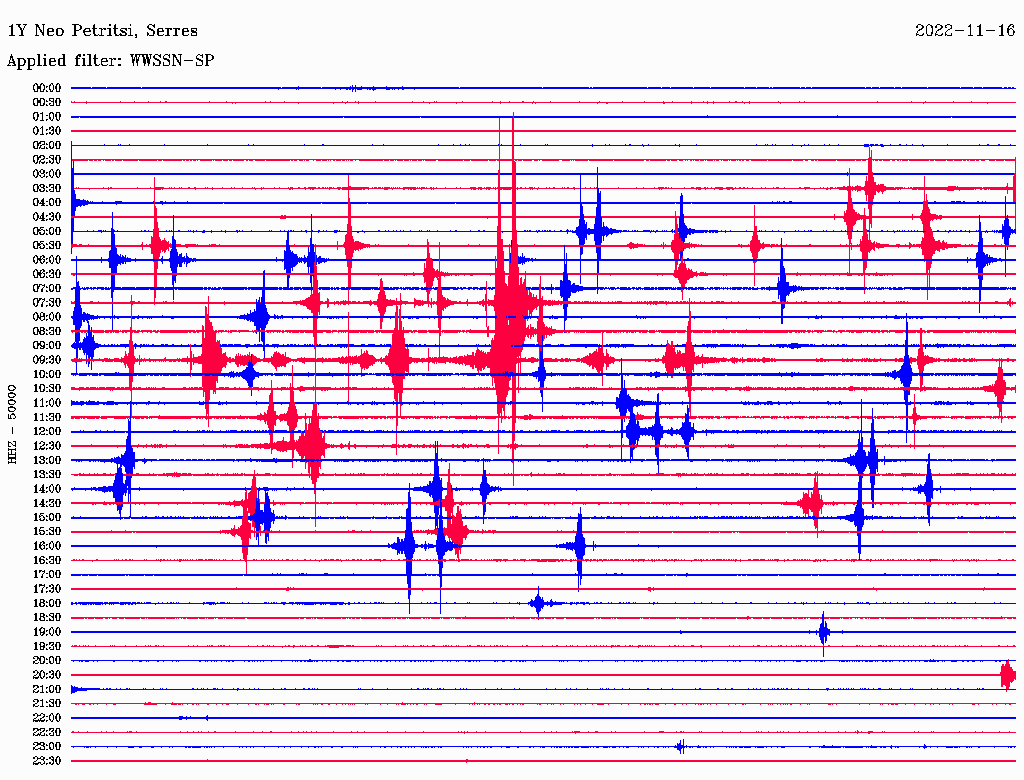1024x780 pixels.
Task: Select the 13:30 time label
Action: 46,474
